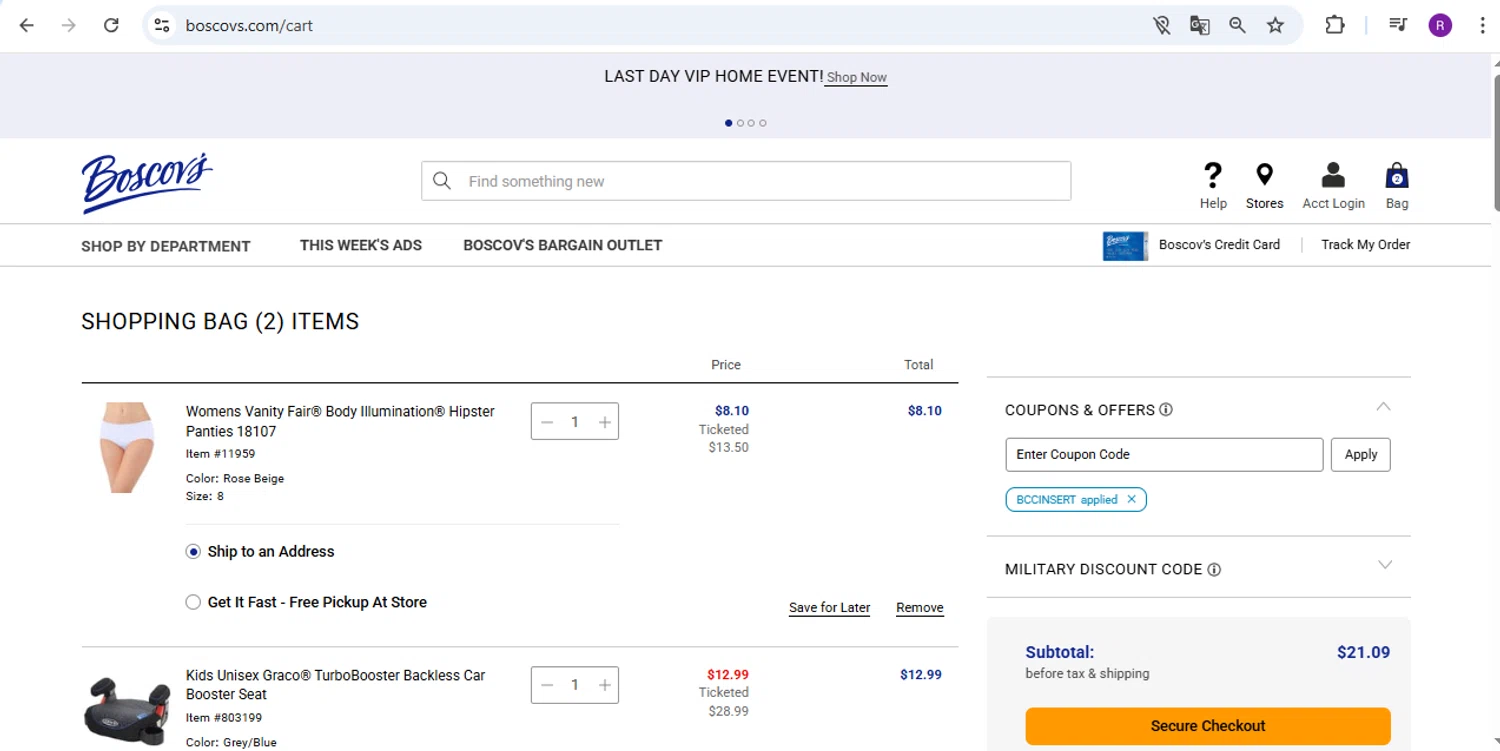Increase quantity of Graco booster seat
The width and height of the screenshot is (1500, 751).
pos(605,685)
